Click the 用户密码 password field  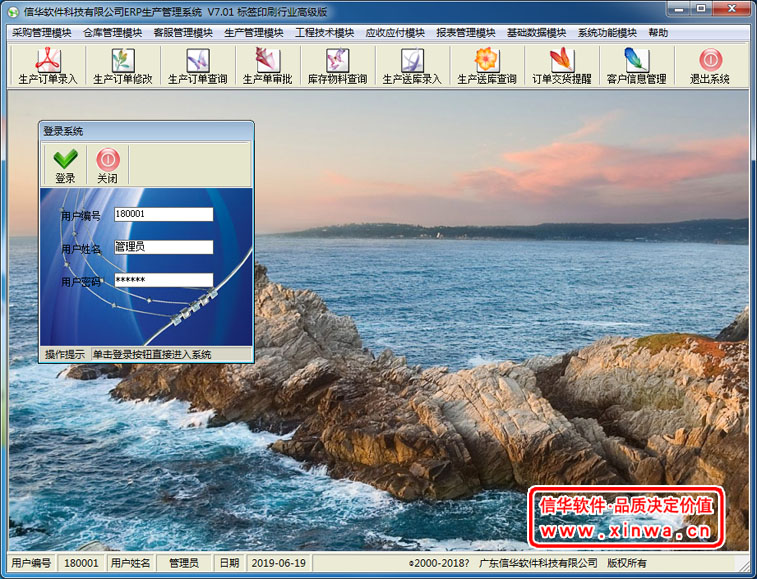pyautogui.click(x=164, y=280)
